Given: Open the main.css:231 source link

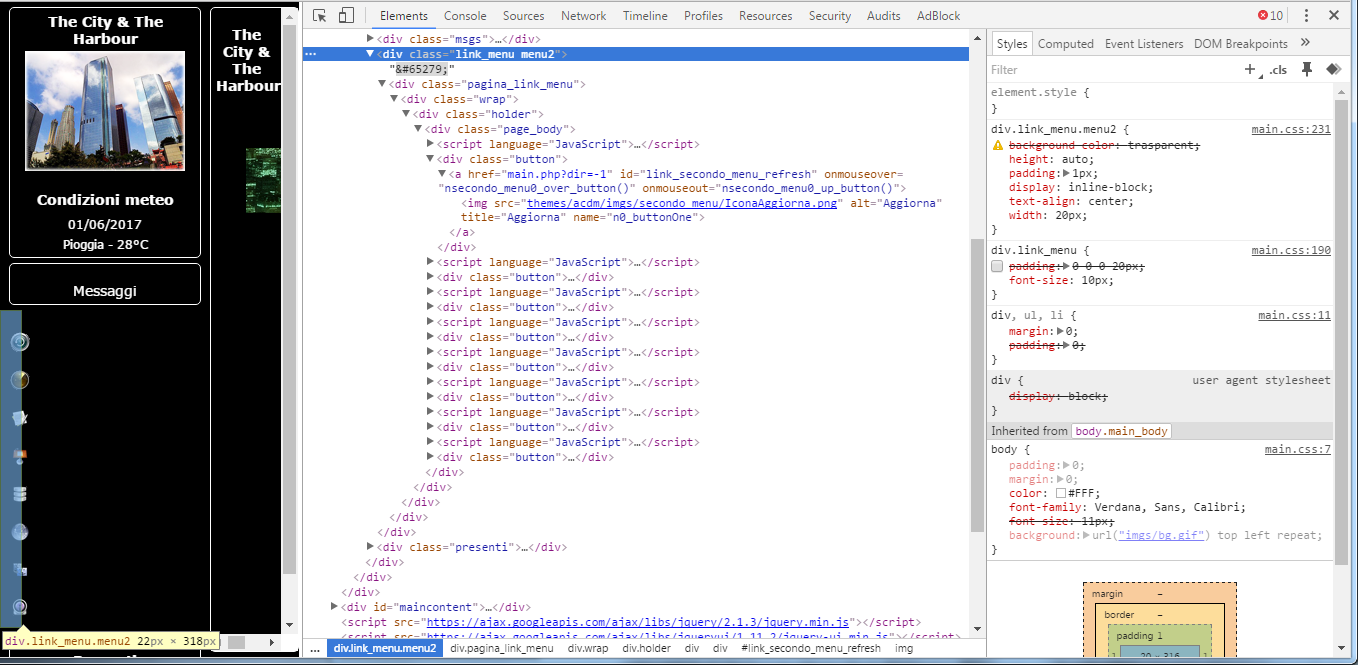Looking at the screenshot, I should tap(1291, 130).
